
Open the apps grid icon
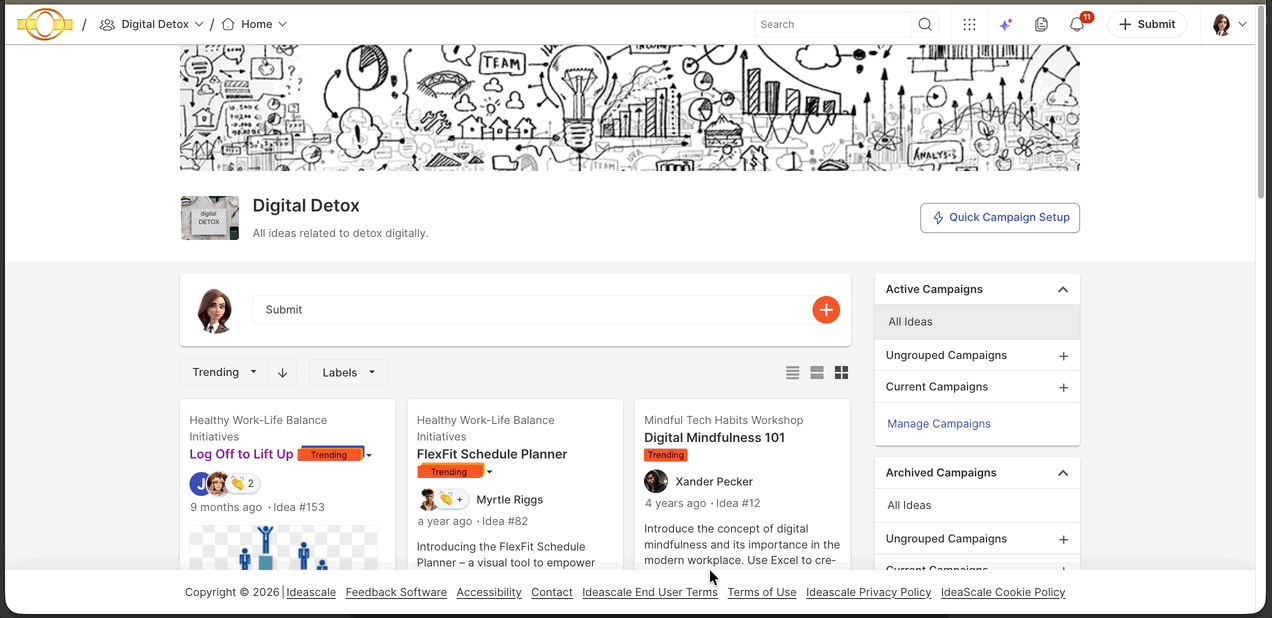pos(969,25)
